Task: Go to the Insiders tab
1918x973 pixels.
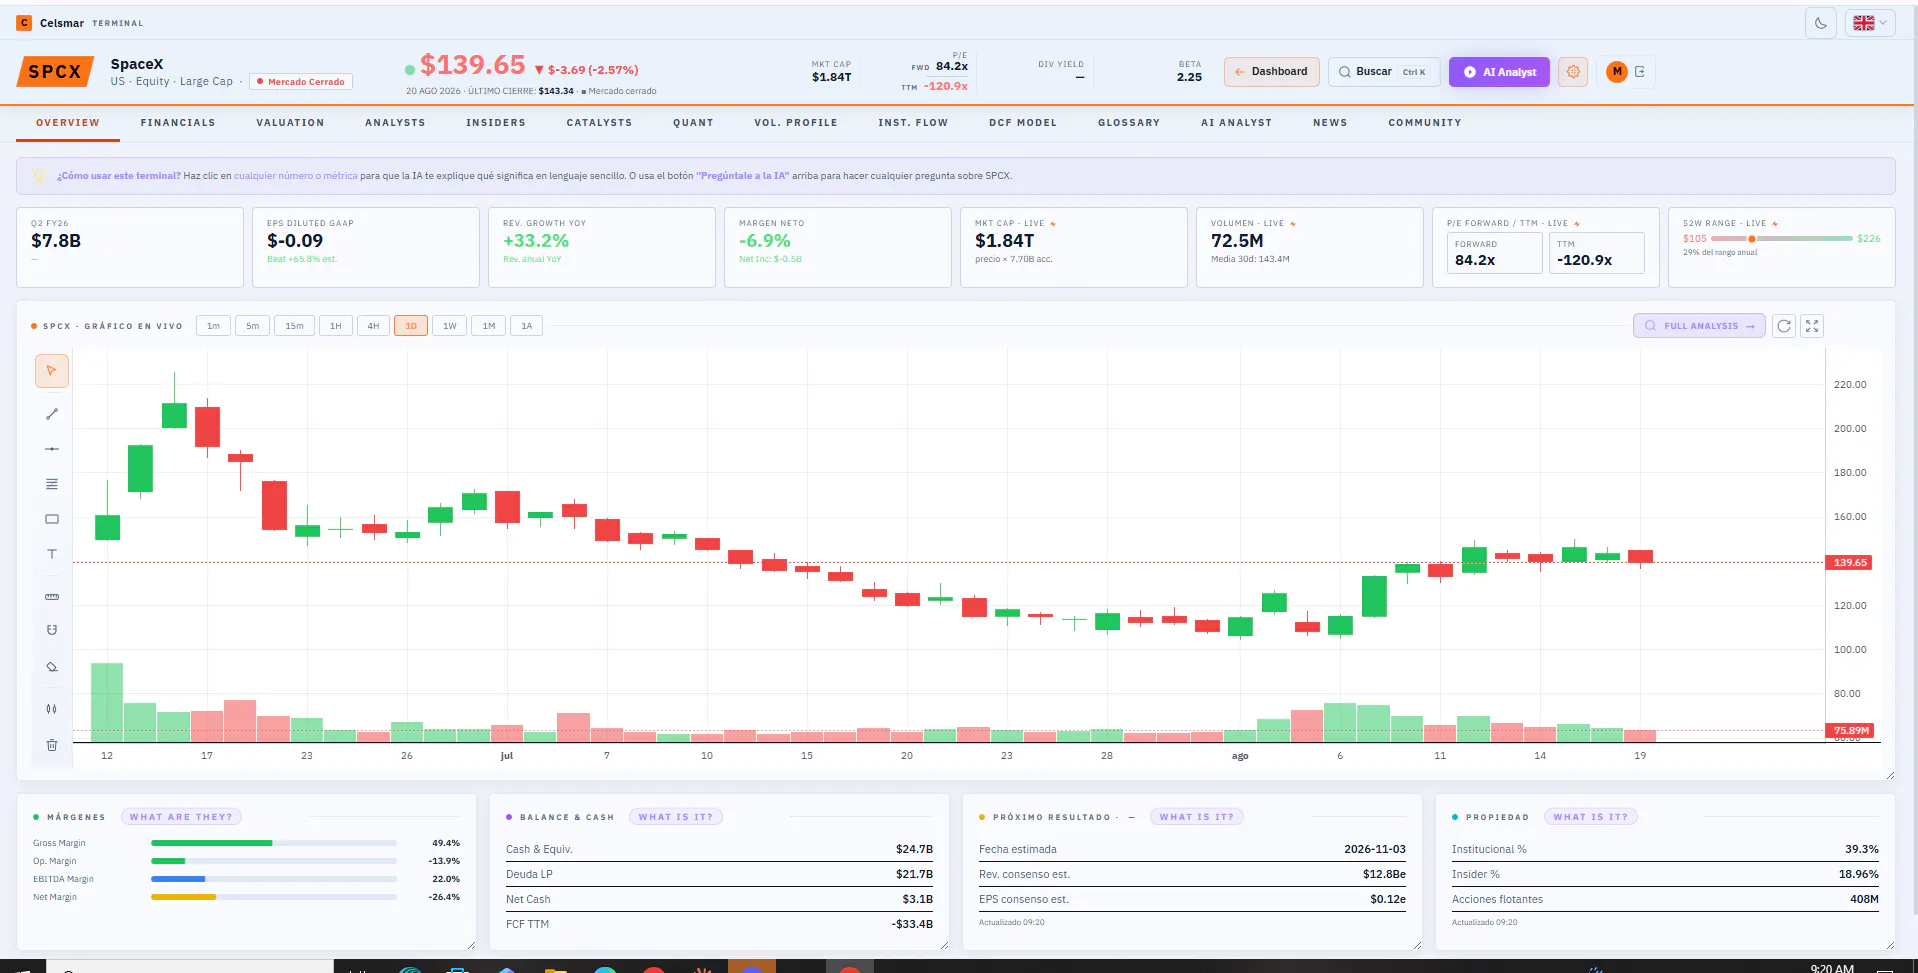Action: pyautogui.click(x=496, y=123)
